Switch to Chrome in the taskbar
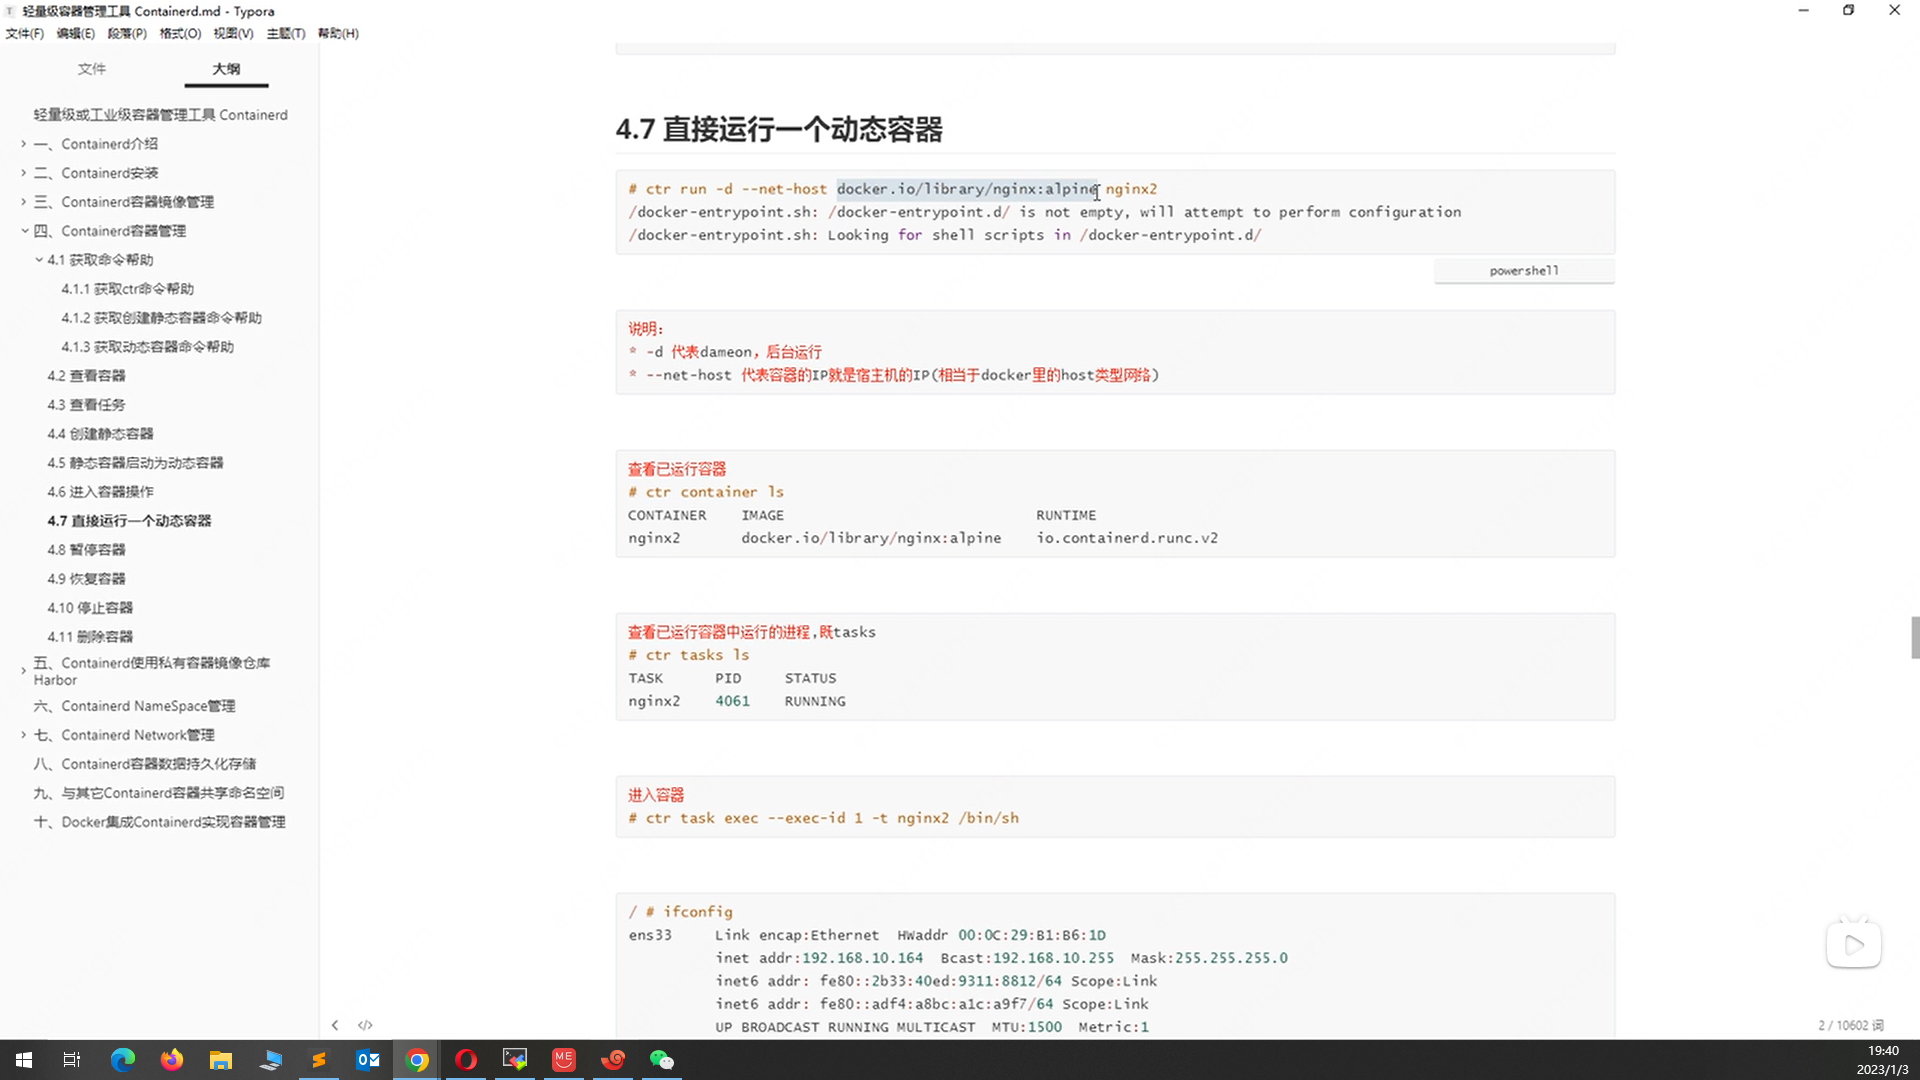 pyautogui.click(x=417, y=1060)
